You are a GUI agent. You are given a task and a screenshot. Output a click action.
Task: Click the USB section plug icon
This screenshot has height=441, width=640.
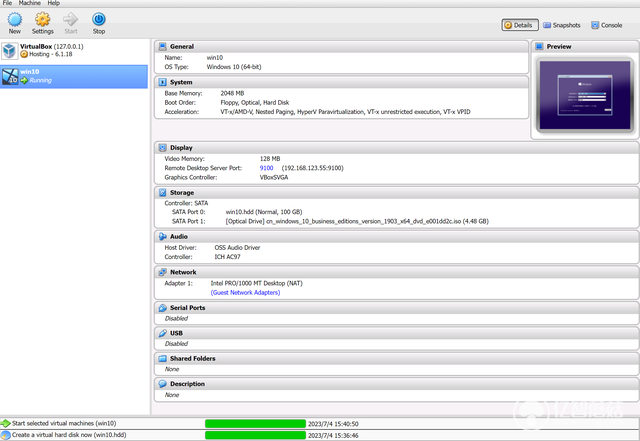tap(162, 333)
